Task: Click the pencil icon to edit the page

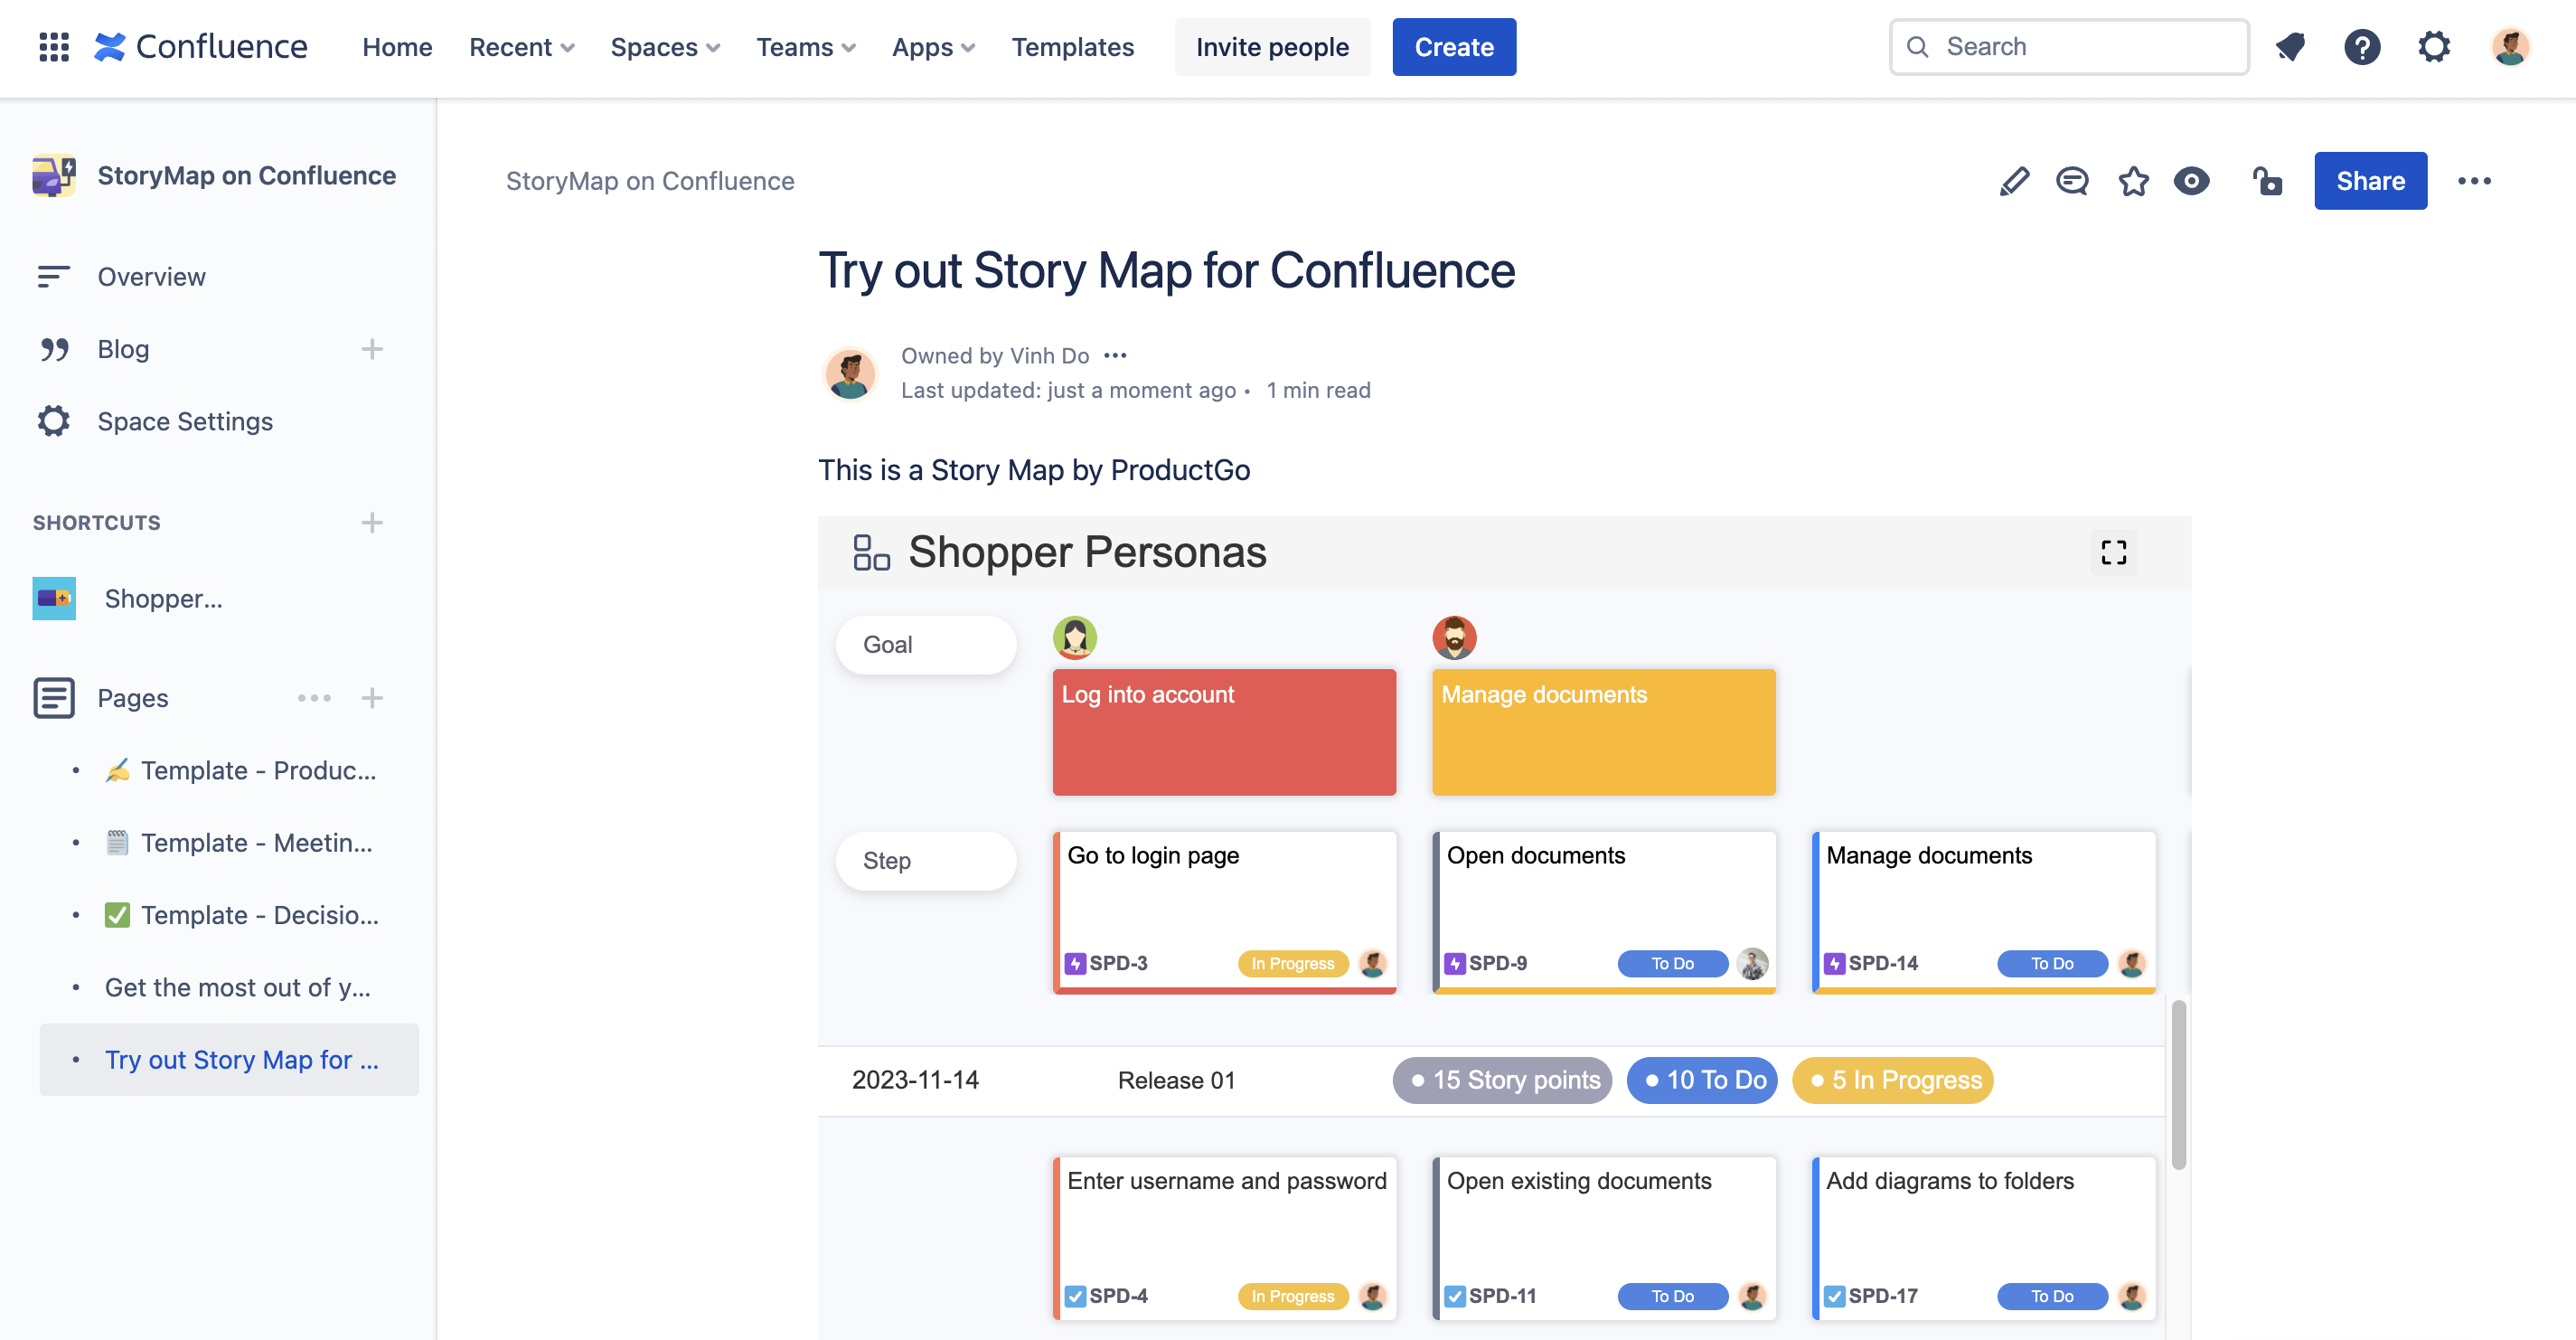Action: [2014, 181]
